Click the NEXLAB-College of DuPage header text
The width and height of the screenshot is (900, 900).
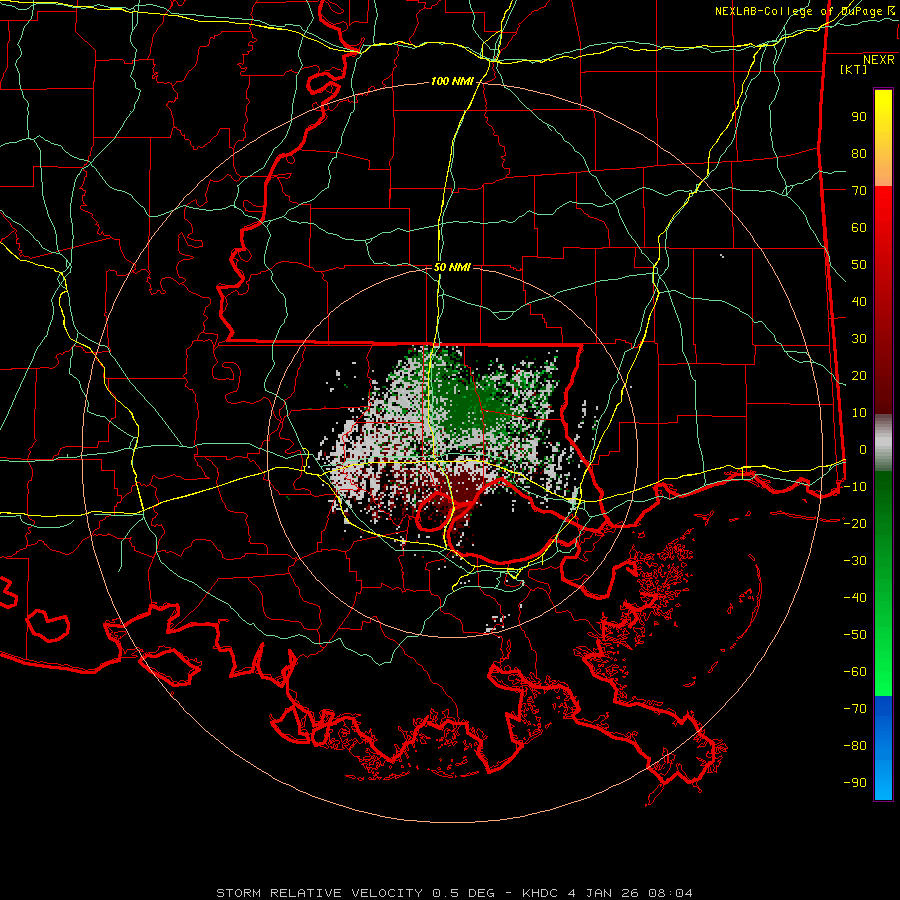[798, 11]
